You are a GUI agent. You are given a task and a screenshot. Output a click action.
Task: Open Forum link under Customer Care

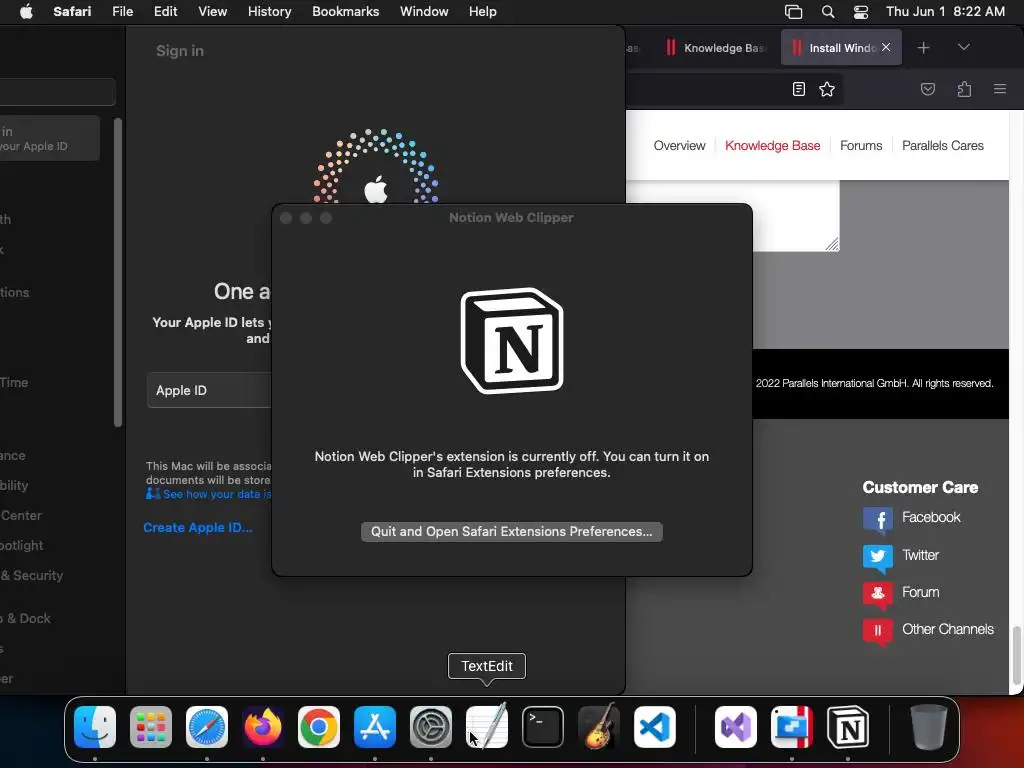(920, 592)
